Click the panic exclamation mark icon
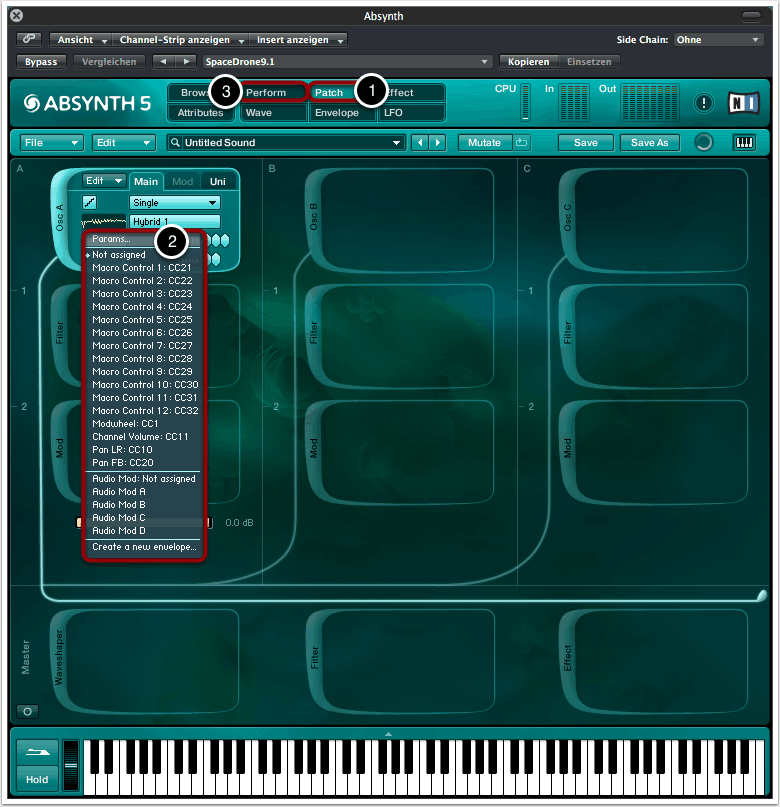Screen dimensions: 780x807 pos(703,103)
